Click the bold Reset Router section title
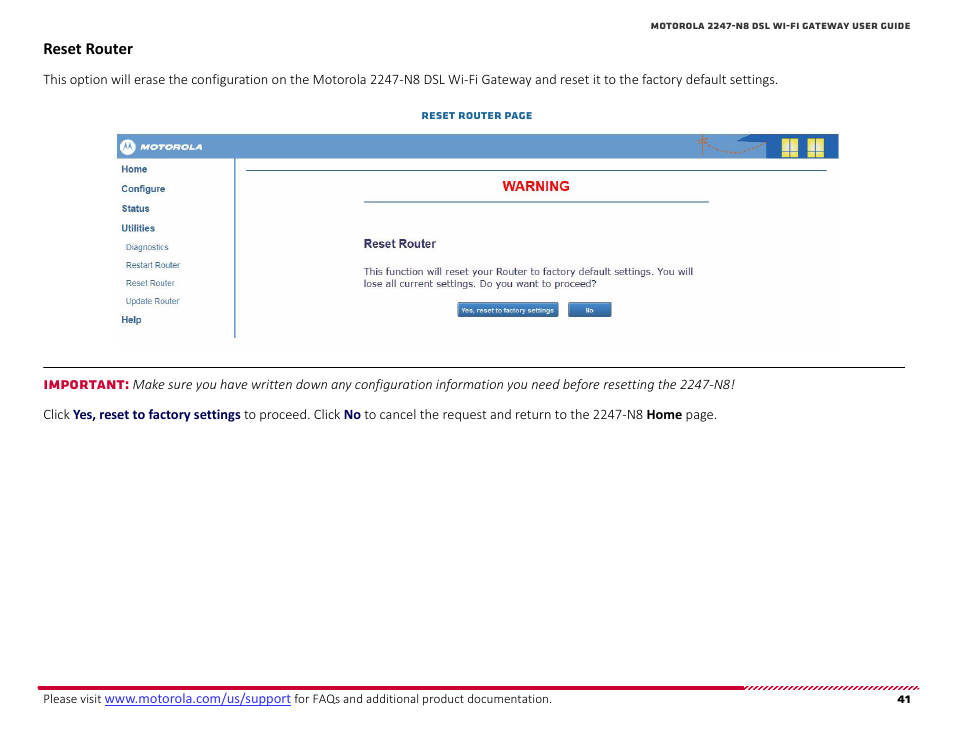 [88, 49]
